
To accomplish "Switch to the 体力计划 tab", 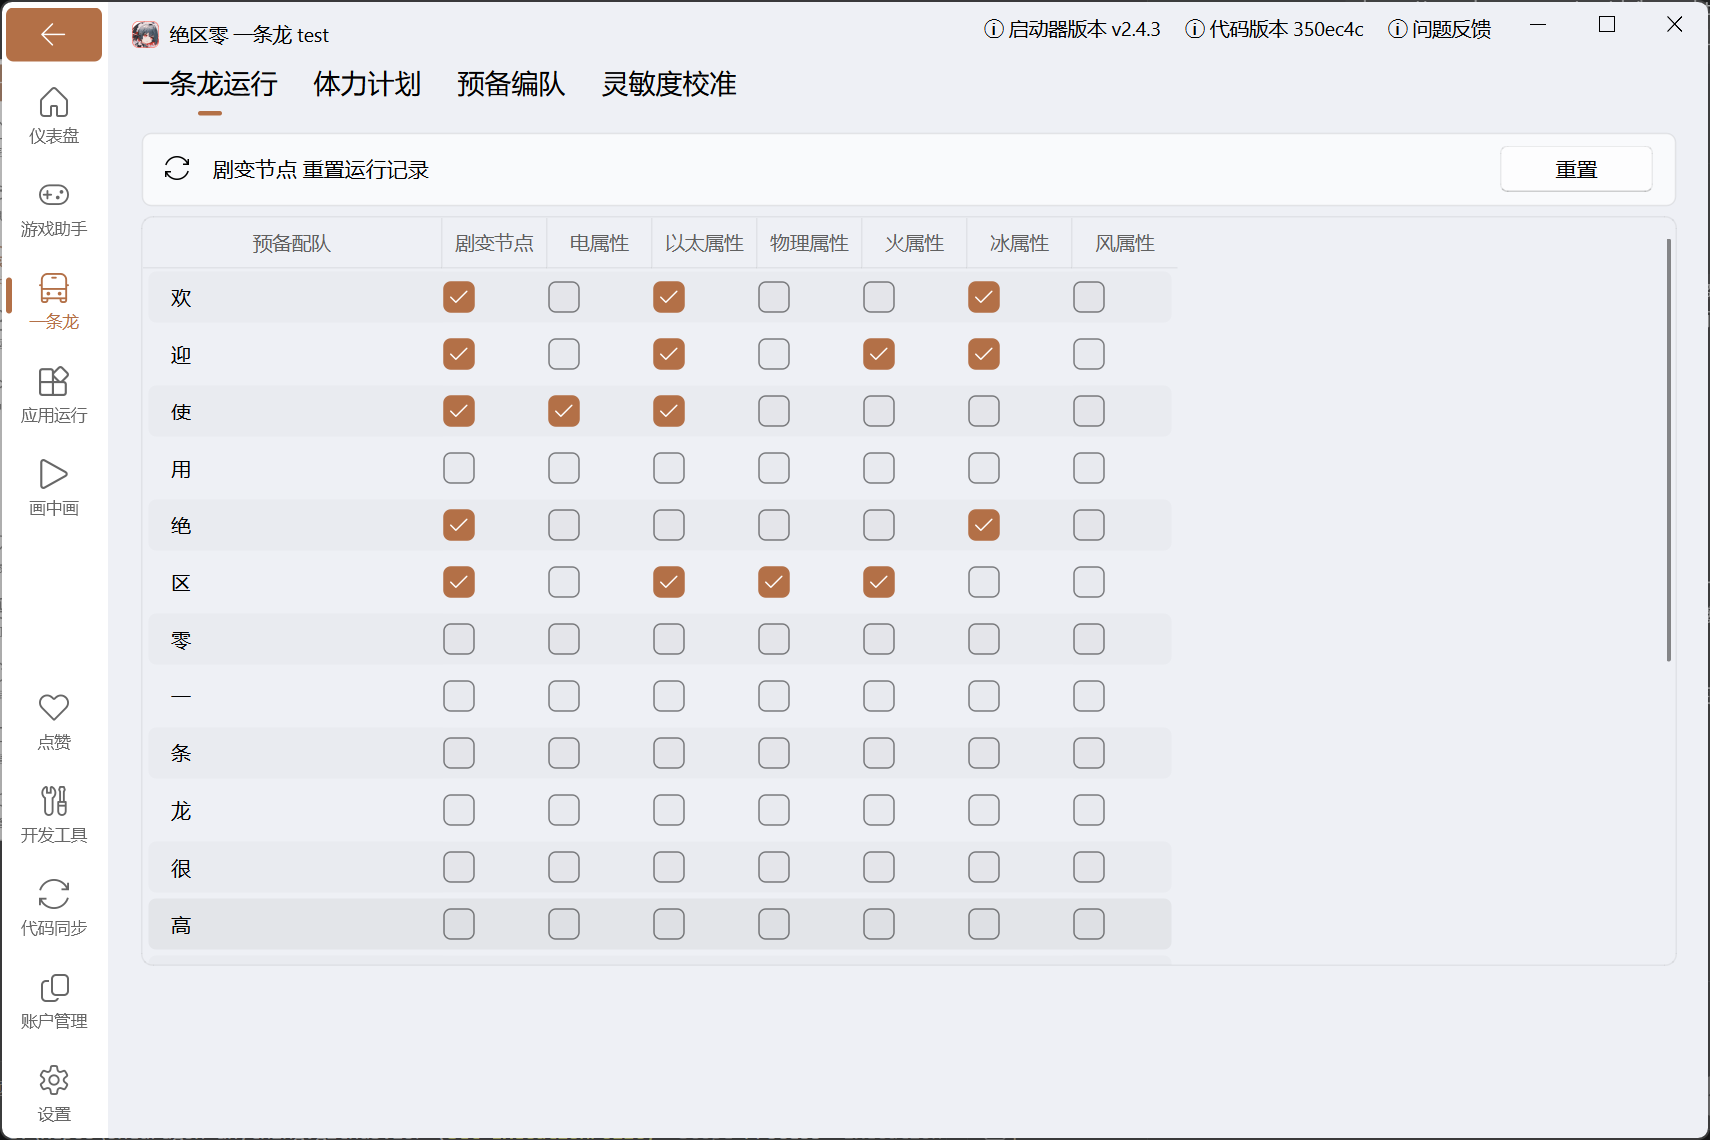I will pos(367,84).
